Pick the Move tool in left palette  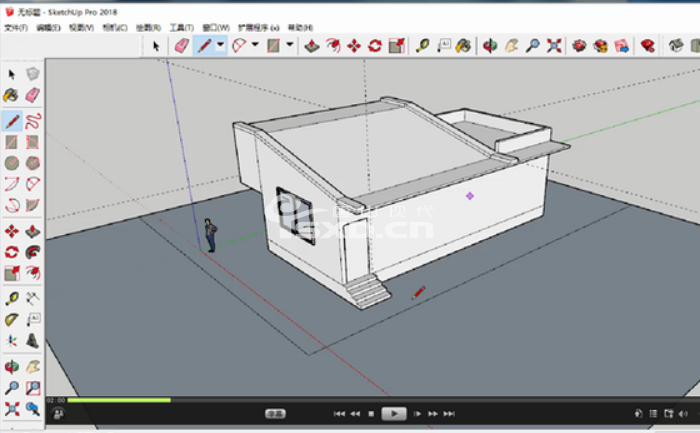tap(12, 231)
